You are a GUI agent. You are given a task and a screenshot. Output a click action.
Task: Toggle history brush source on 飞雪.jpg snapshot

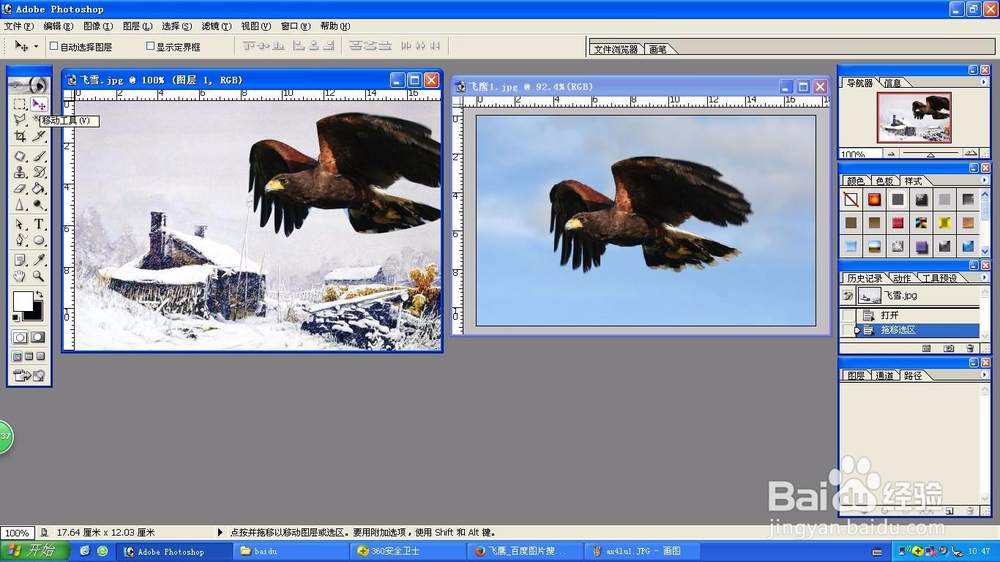point(848,295)
